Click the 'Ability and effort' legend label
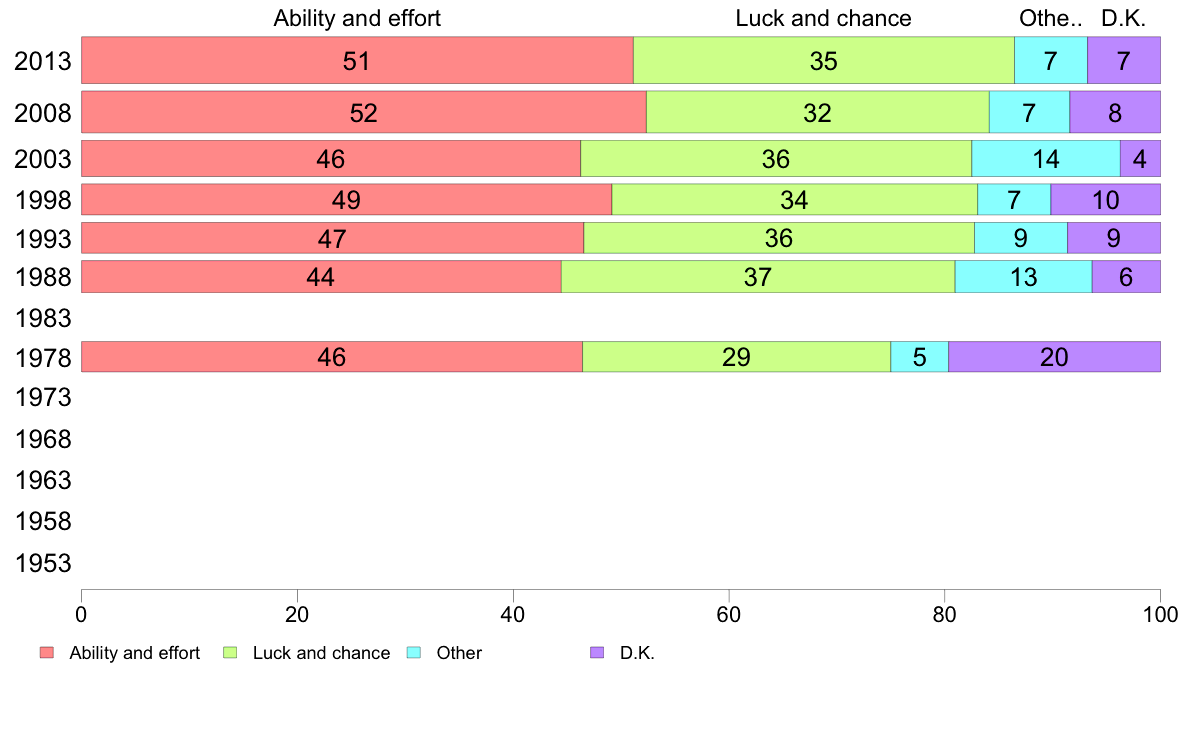1188x736 pixels. 134,653
